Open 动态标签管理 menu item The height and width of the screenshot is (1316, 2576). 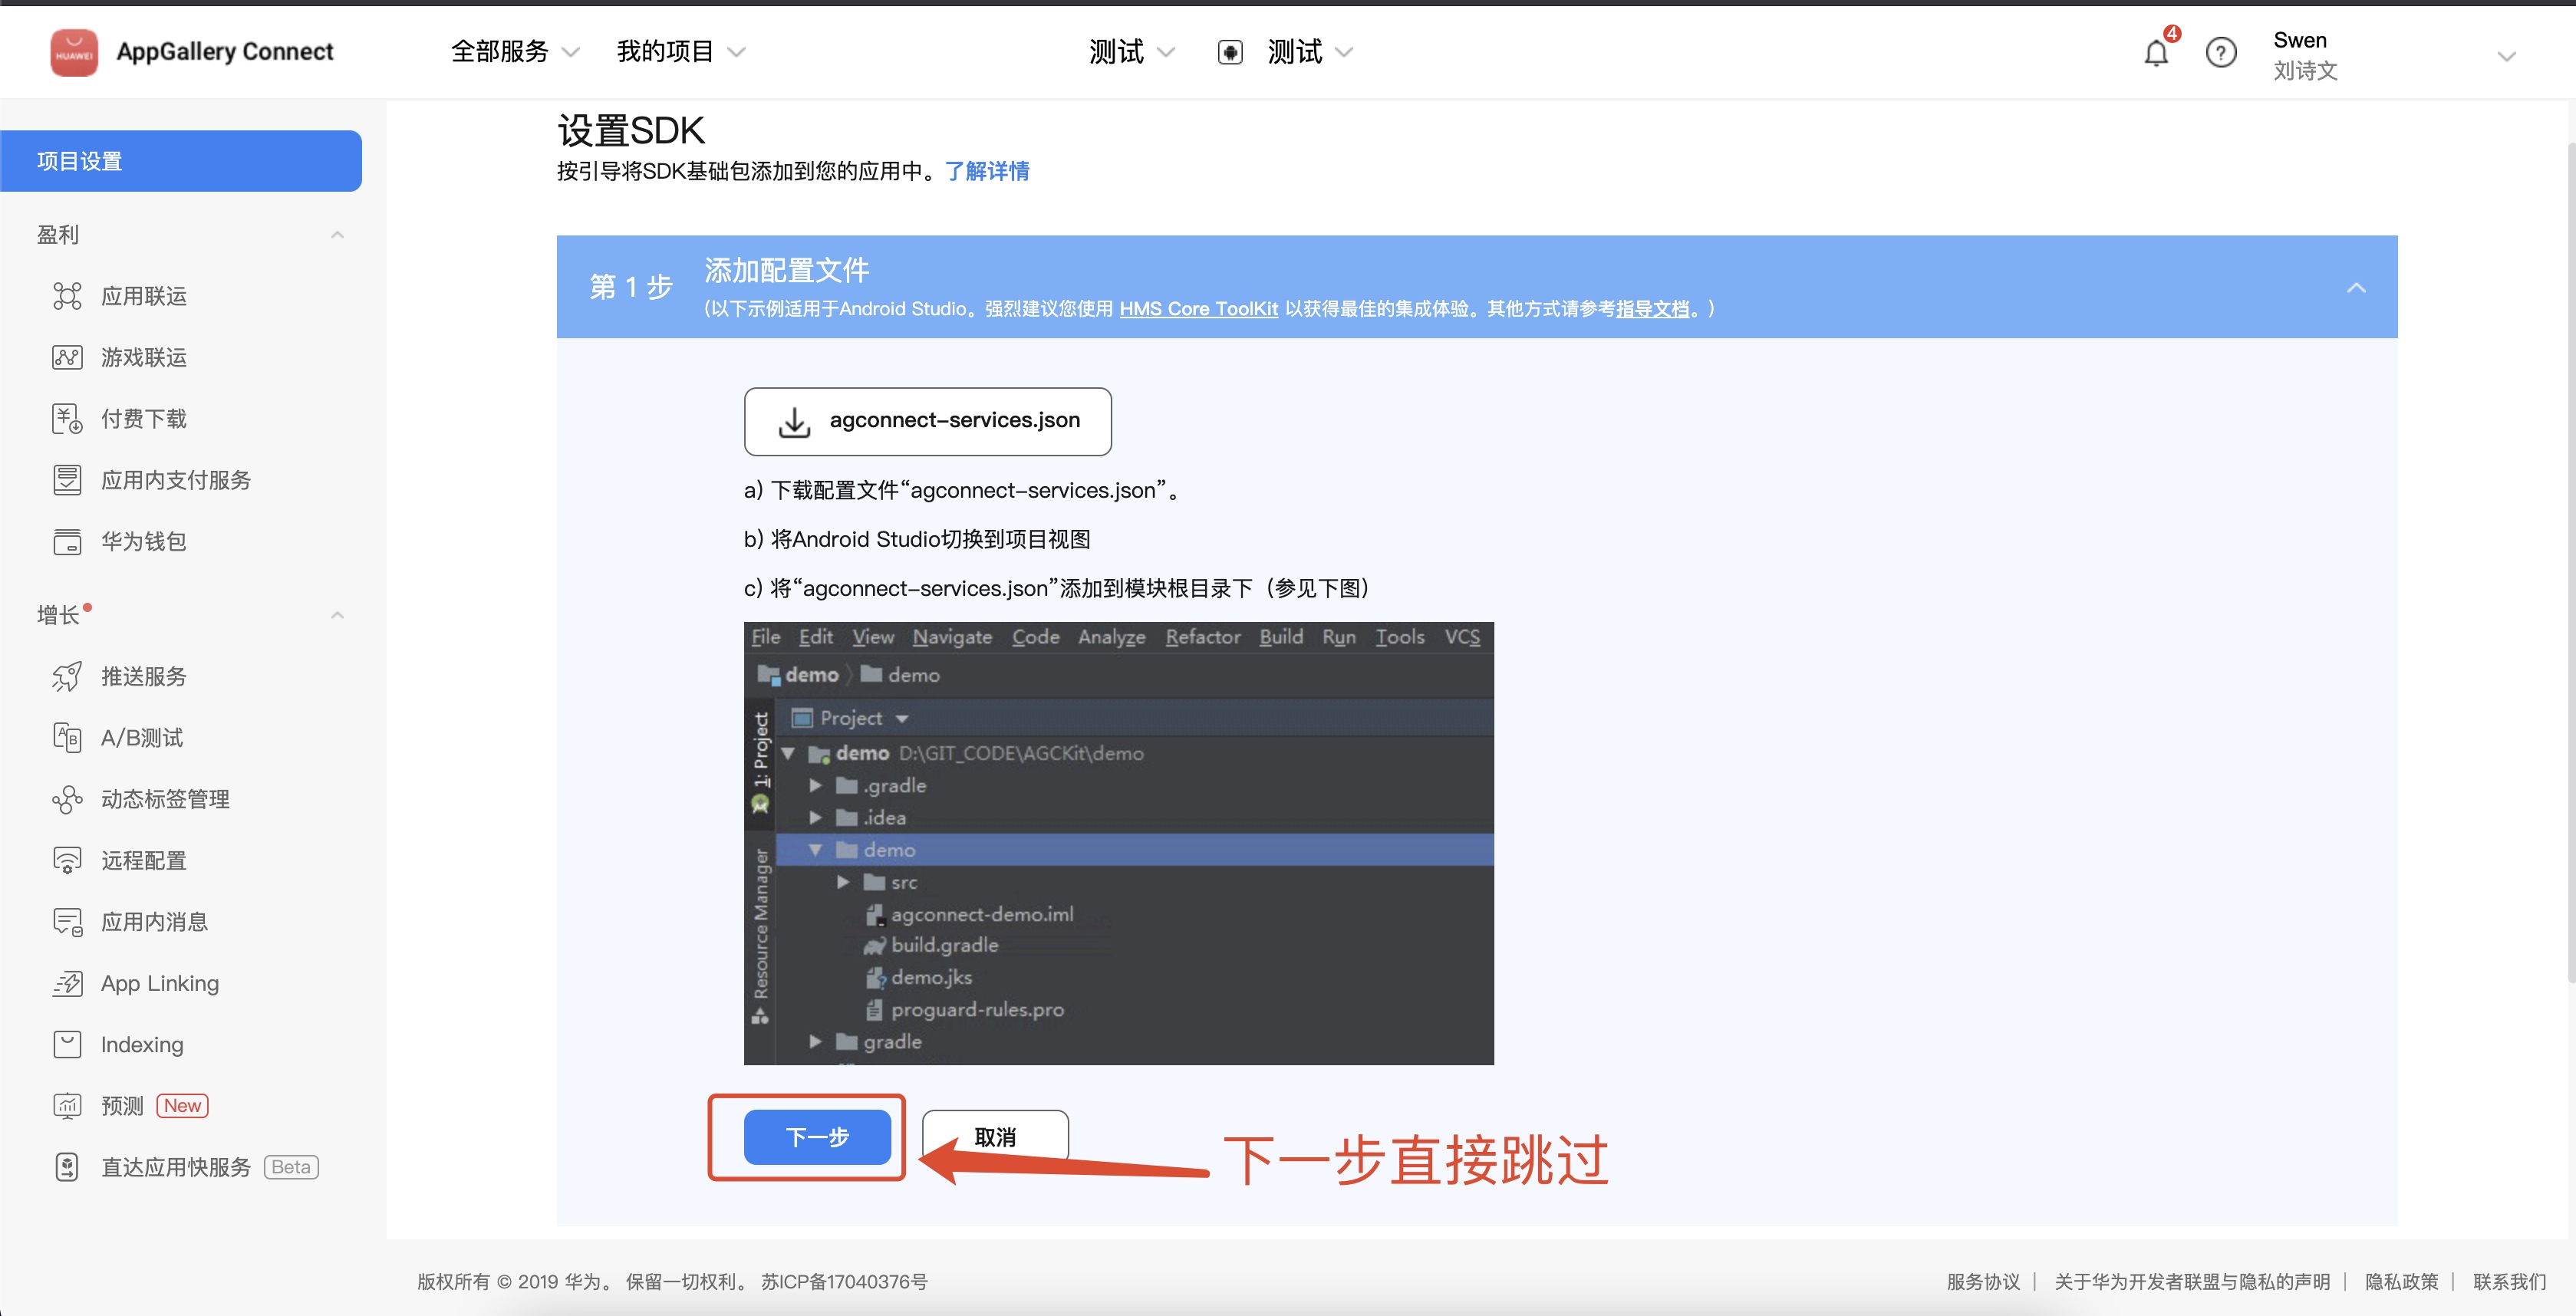[x=165, y=799]
